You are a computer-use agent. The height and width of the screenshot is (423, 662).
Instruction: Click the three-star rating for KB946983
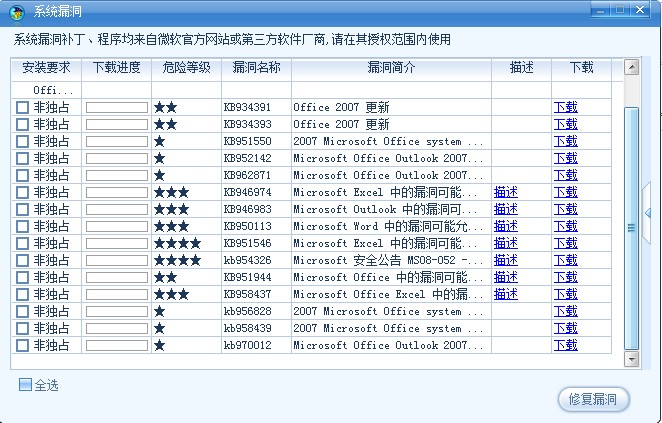click(x=171, y=209)
